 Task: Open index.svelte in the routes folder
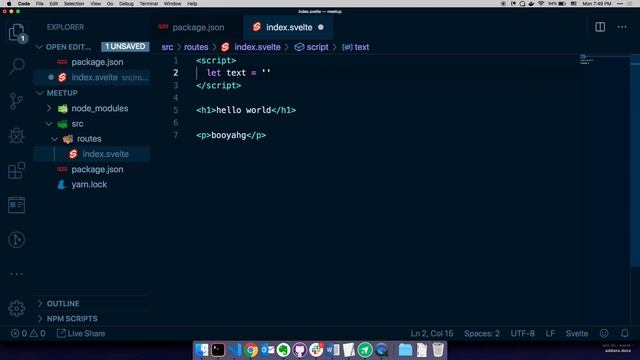92,154
